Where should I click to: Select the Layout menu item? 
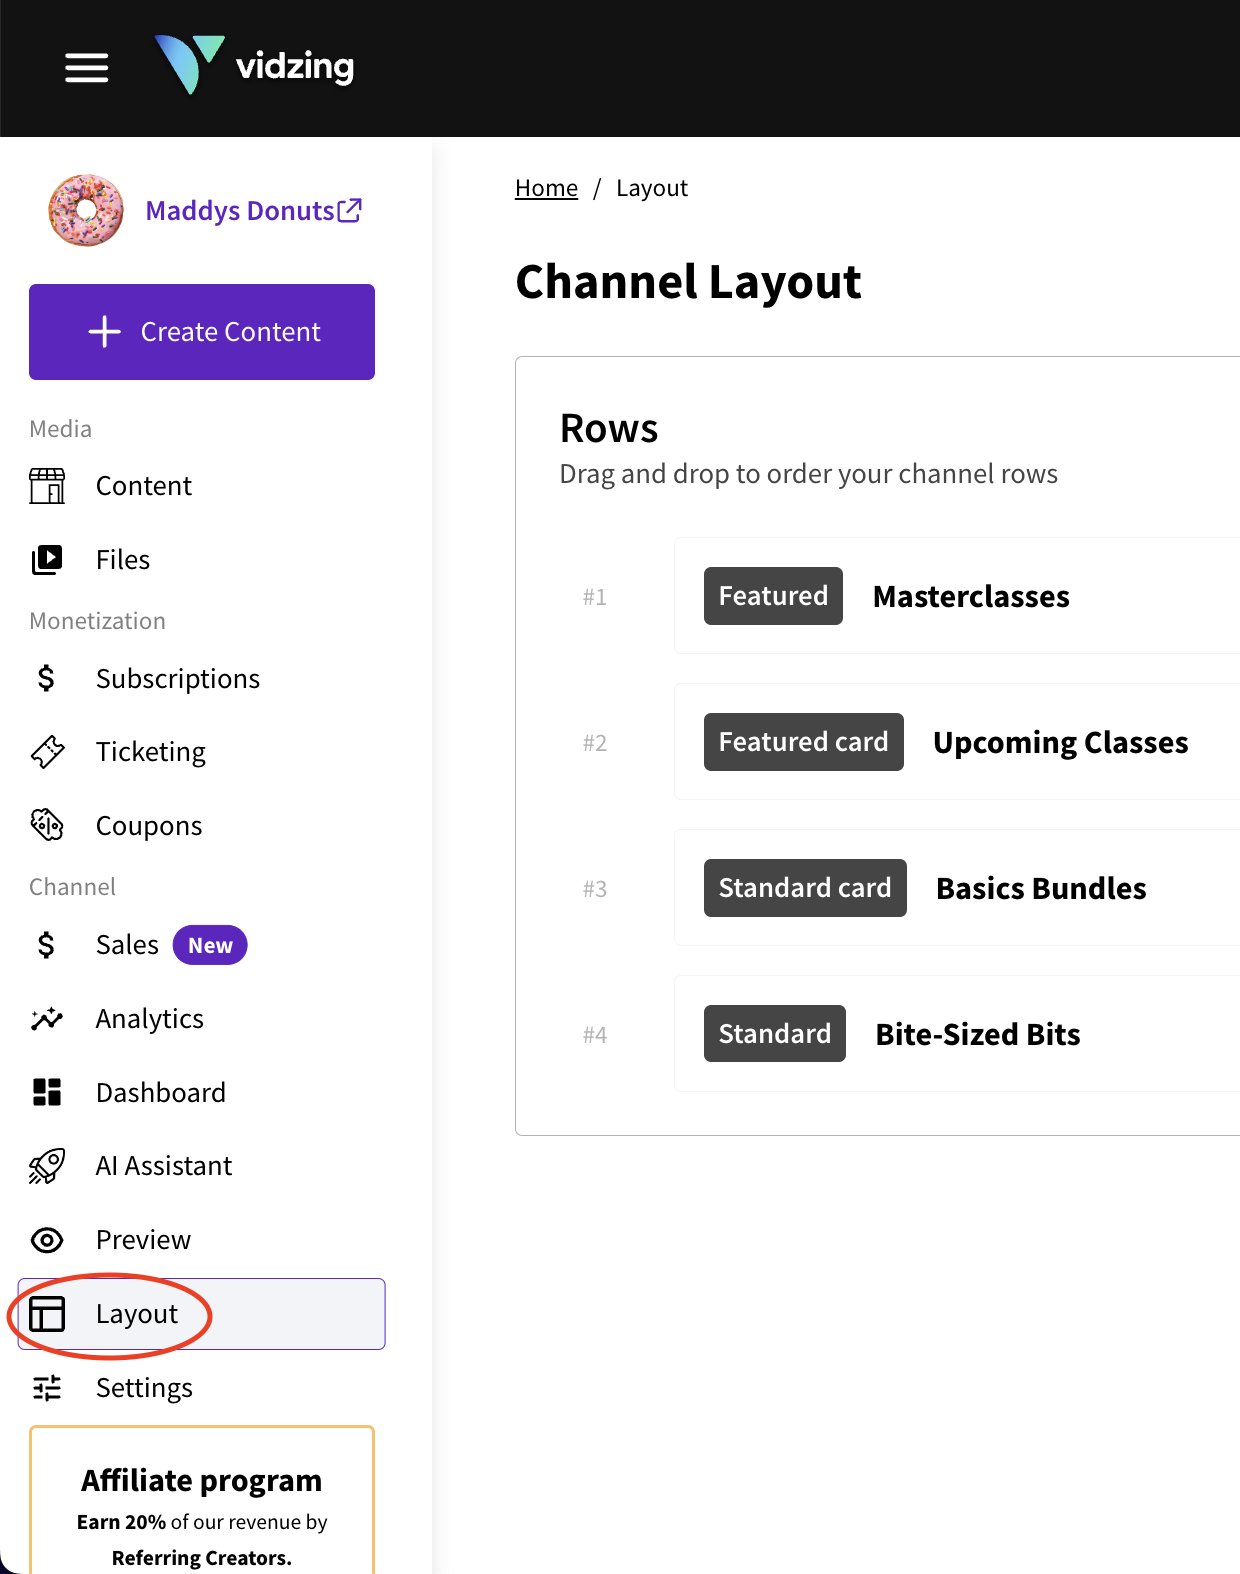(201, 1314)
